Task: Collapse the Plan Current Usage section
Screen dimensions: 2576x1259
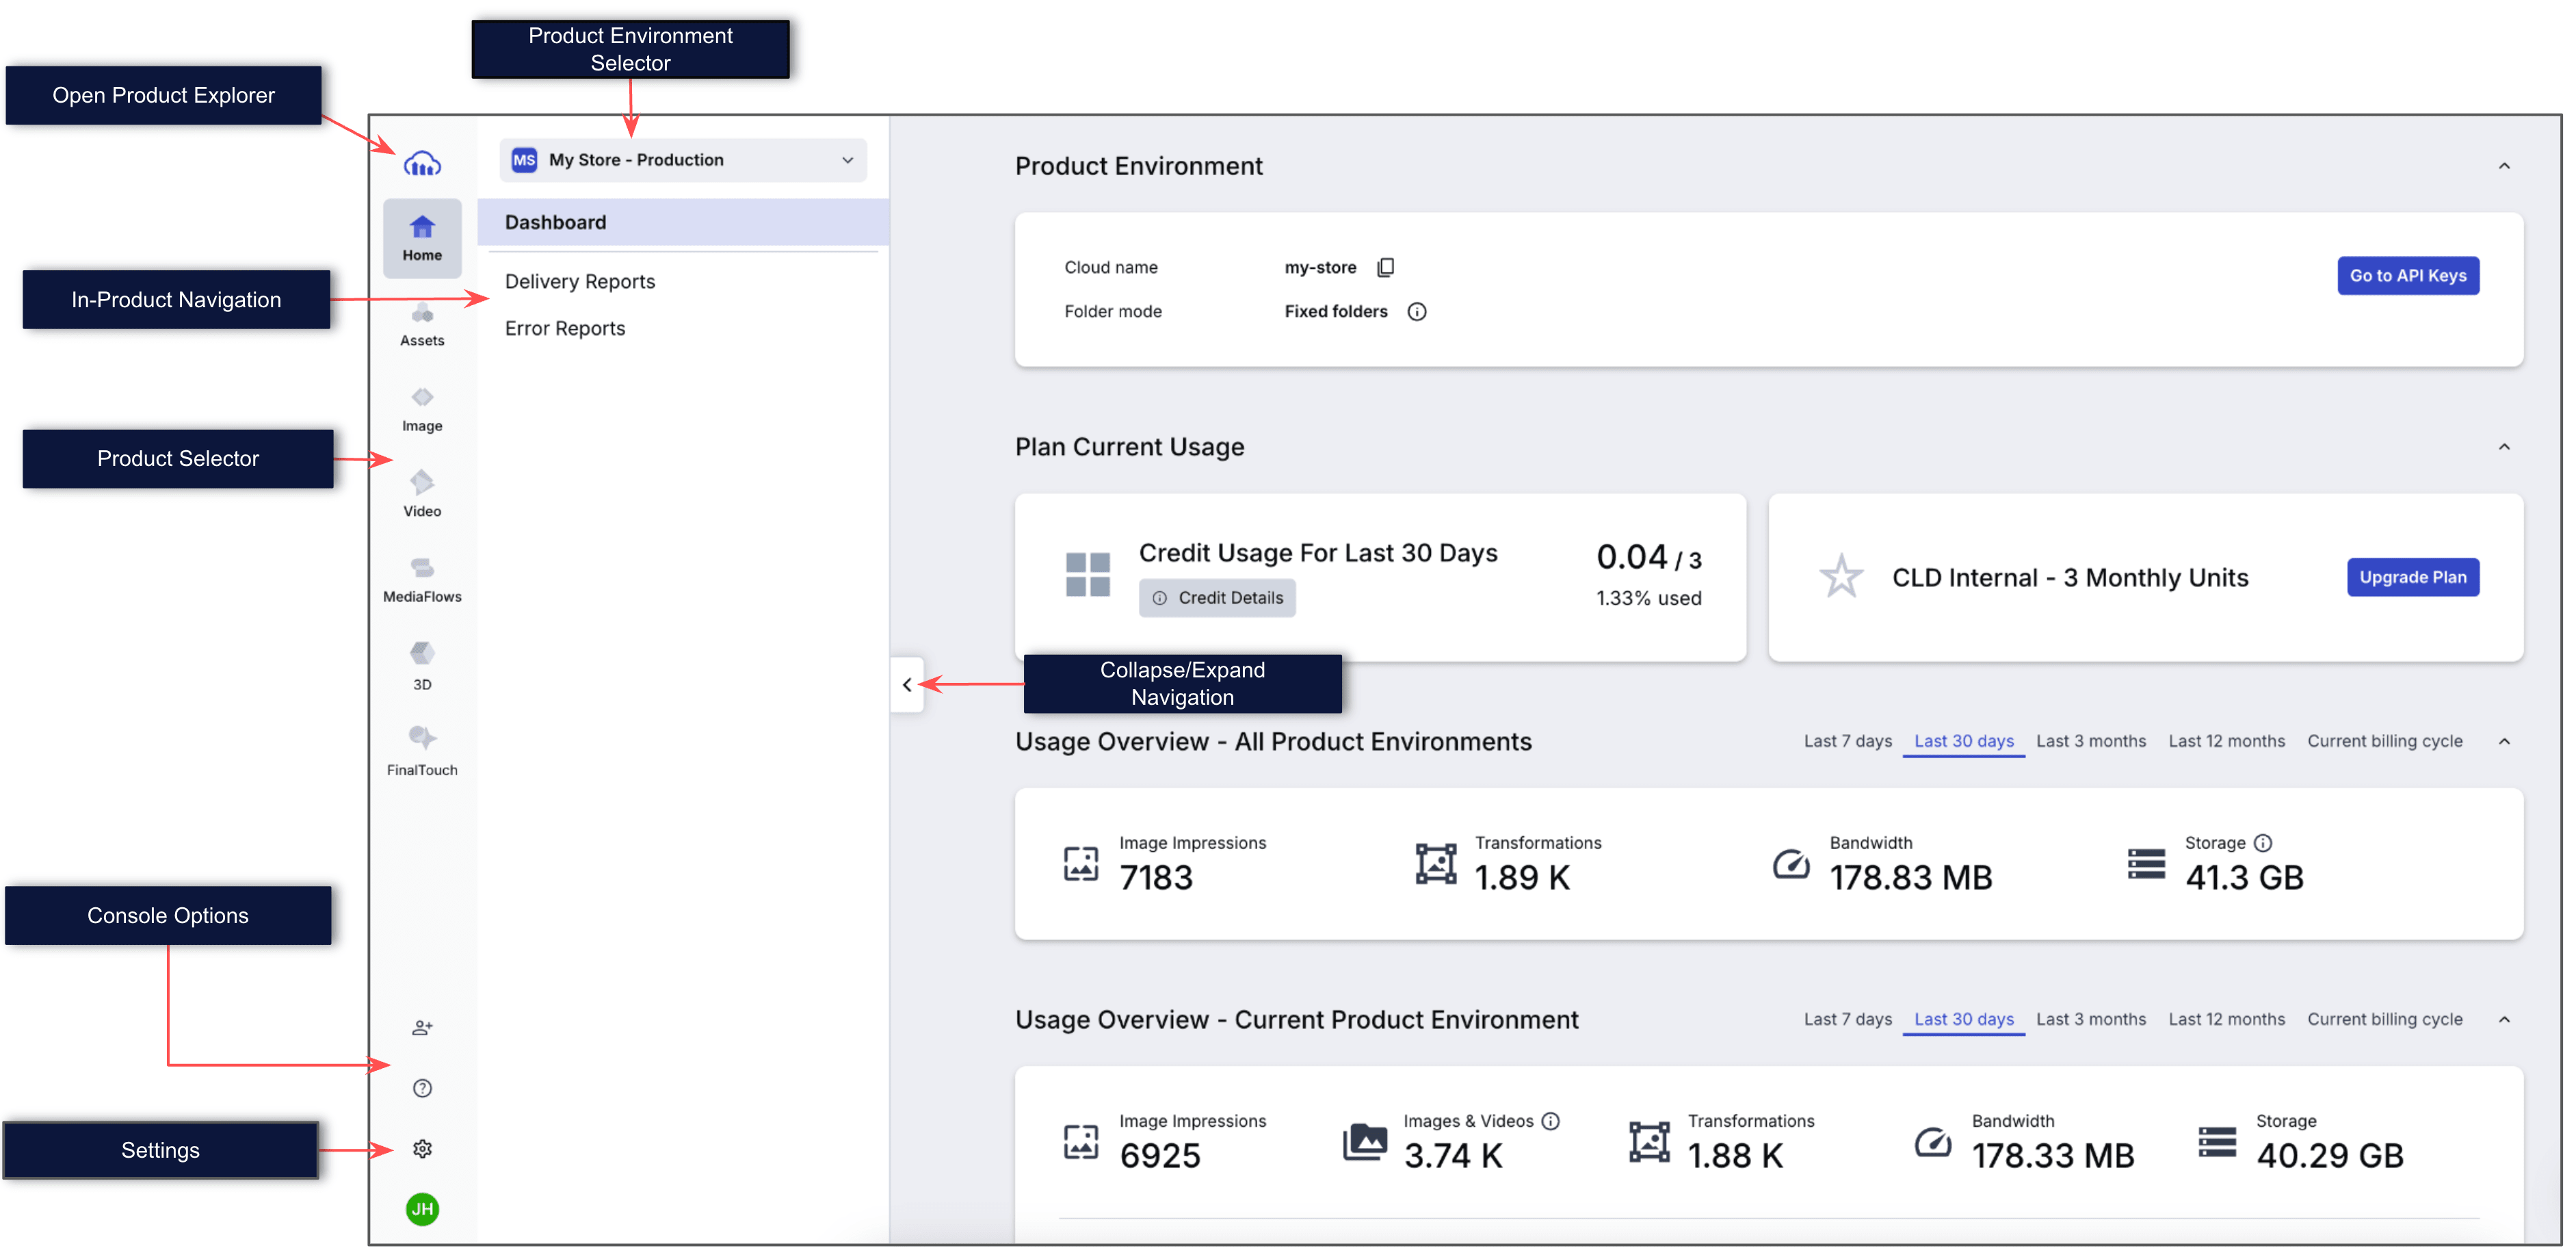Action: pos(2504,447)
